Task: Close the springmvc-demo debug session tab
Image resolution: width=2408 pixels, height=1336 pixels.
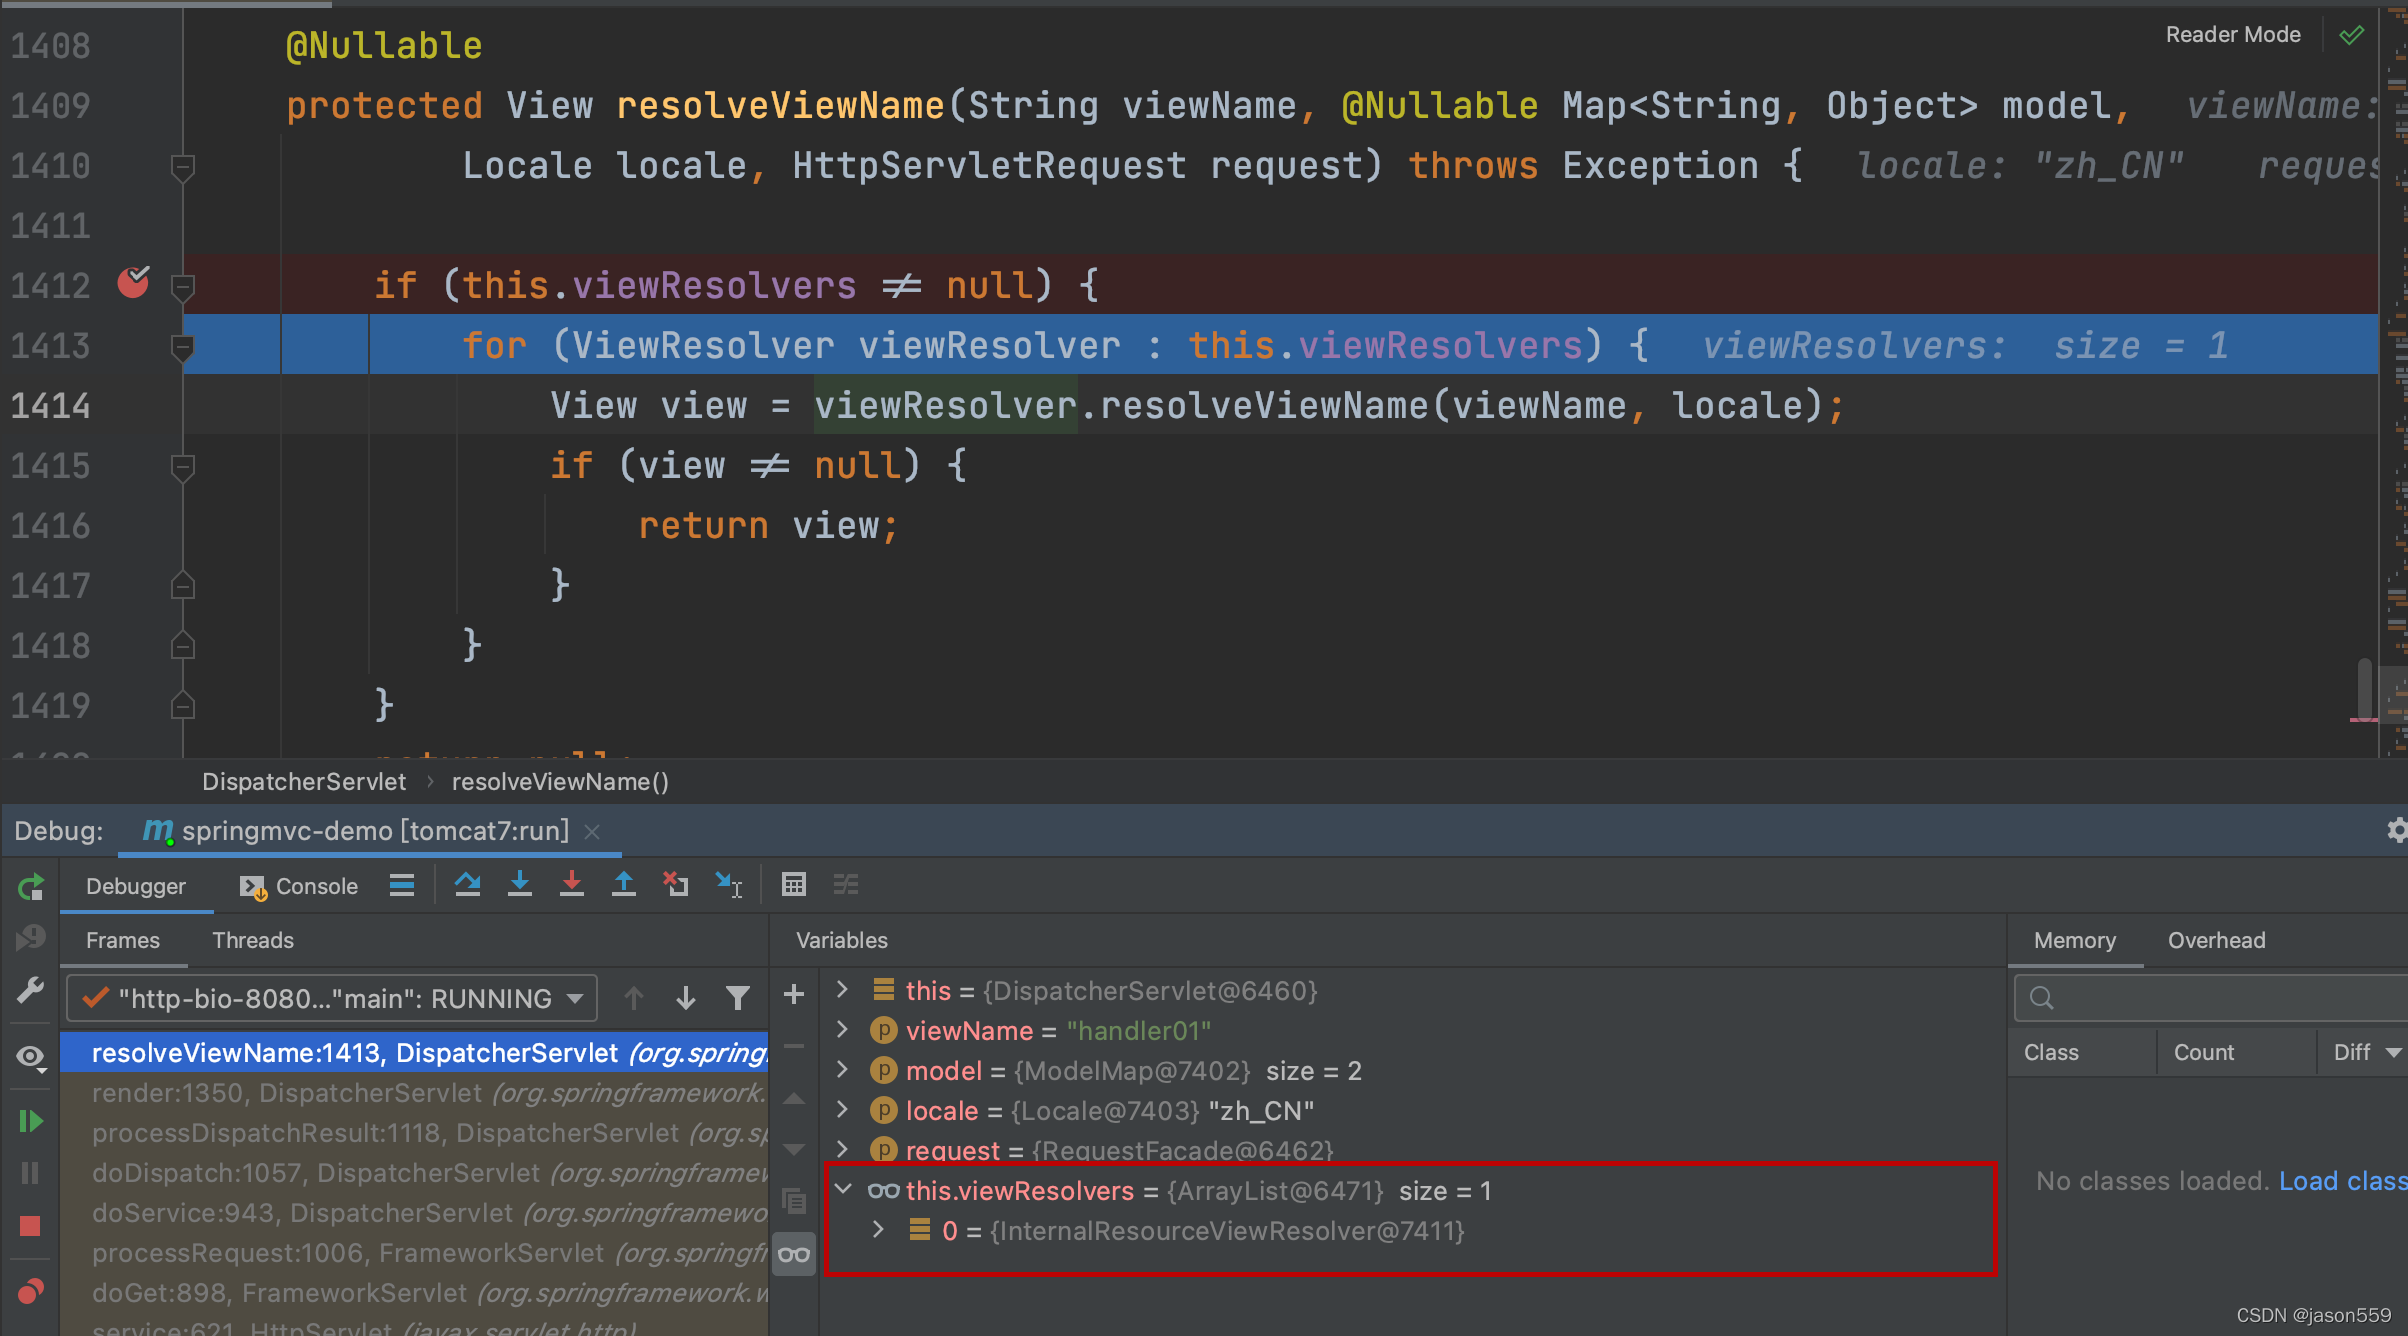Action: 593,831
